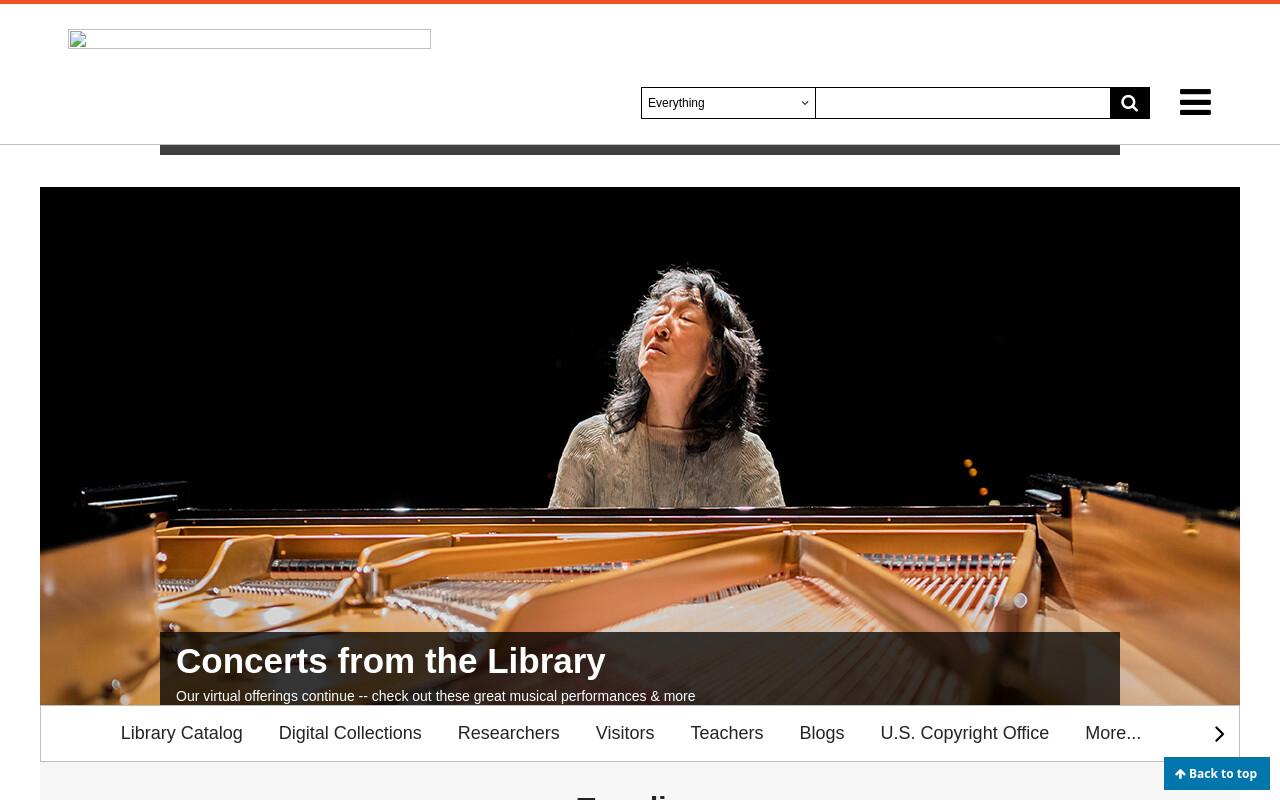Screen dimensions: 1280x800
Task: Click the Concerts from the Library headline
Action: [x=391, y=661]
